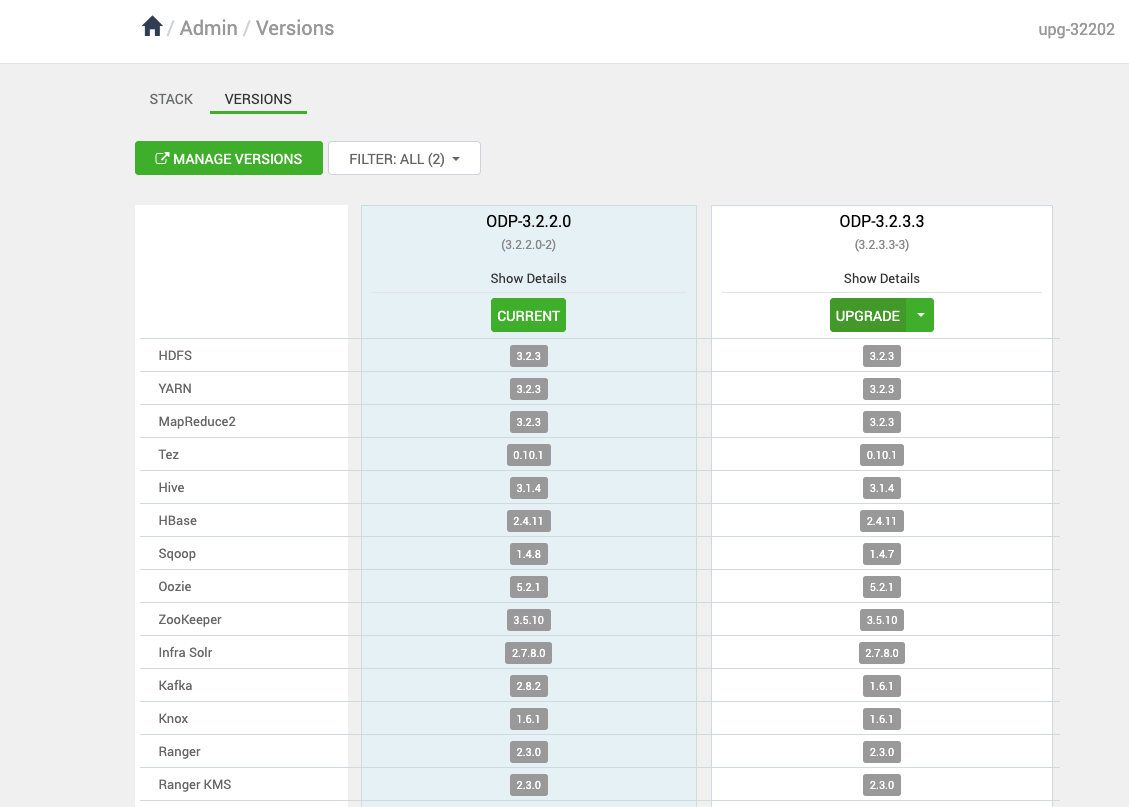Screen dimensions: 1129x807
Task: Click the UPGRADE button for ODP-3.2.3.3
Action: click(867, 315)
